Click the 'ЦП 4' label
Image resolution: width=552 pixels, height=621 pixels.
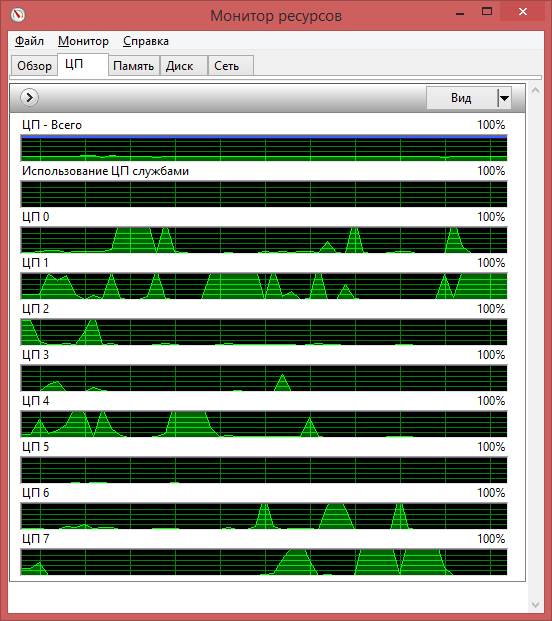pyautogui.click(x=36, y=401)
